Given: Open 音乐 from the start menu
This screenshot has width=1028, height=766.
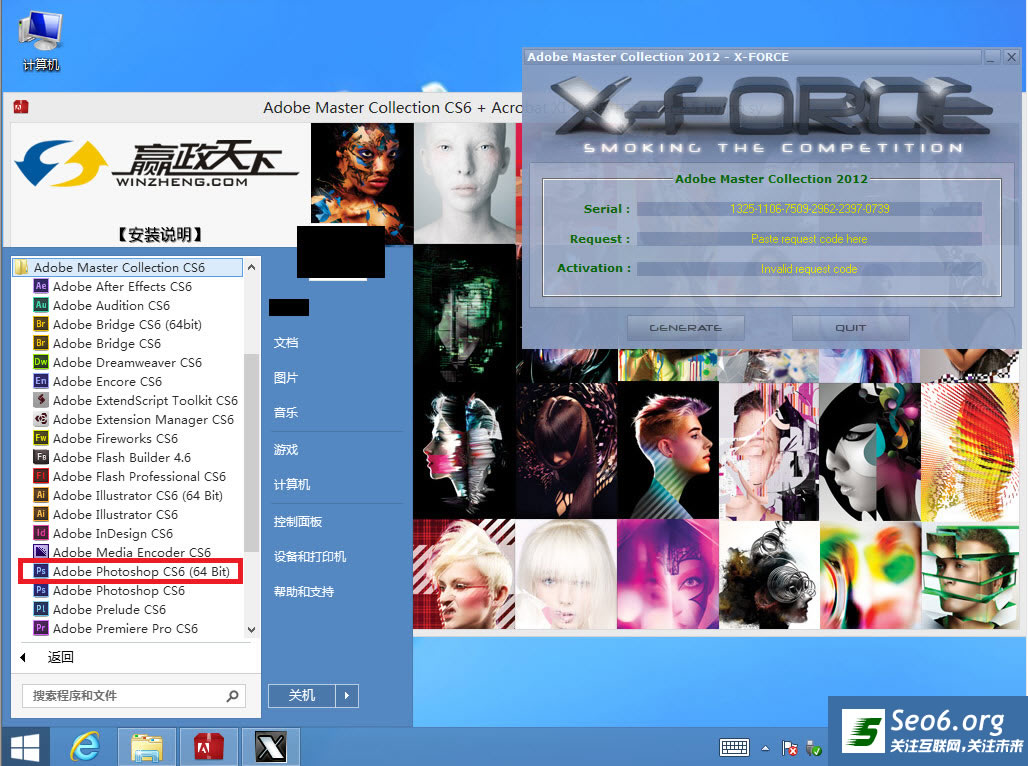Looking at the screenshot, I should click(286, 413).
